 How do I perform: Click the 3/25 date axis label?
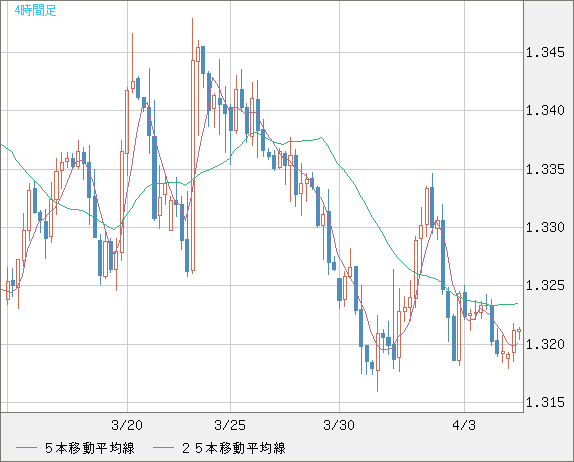(x=230, y=425)
